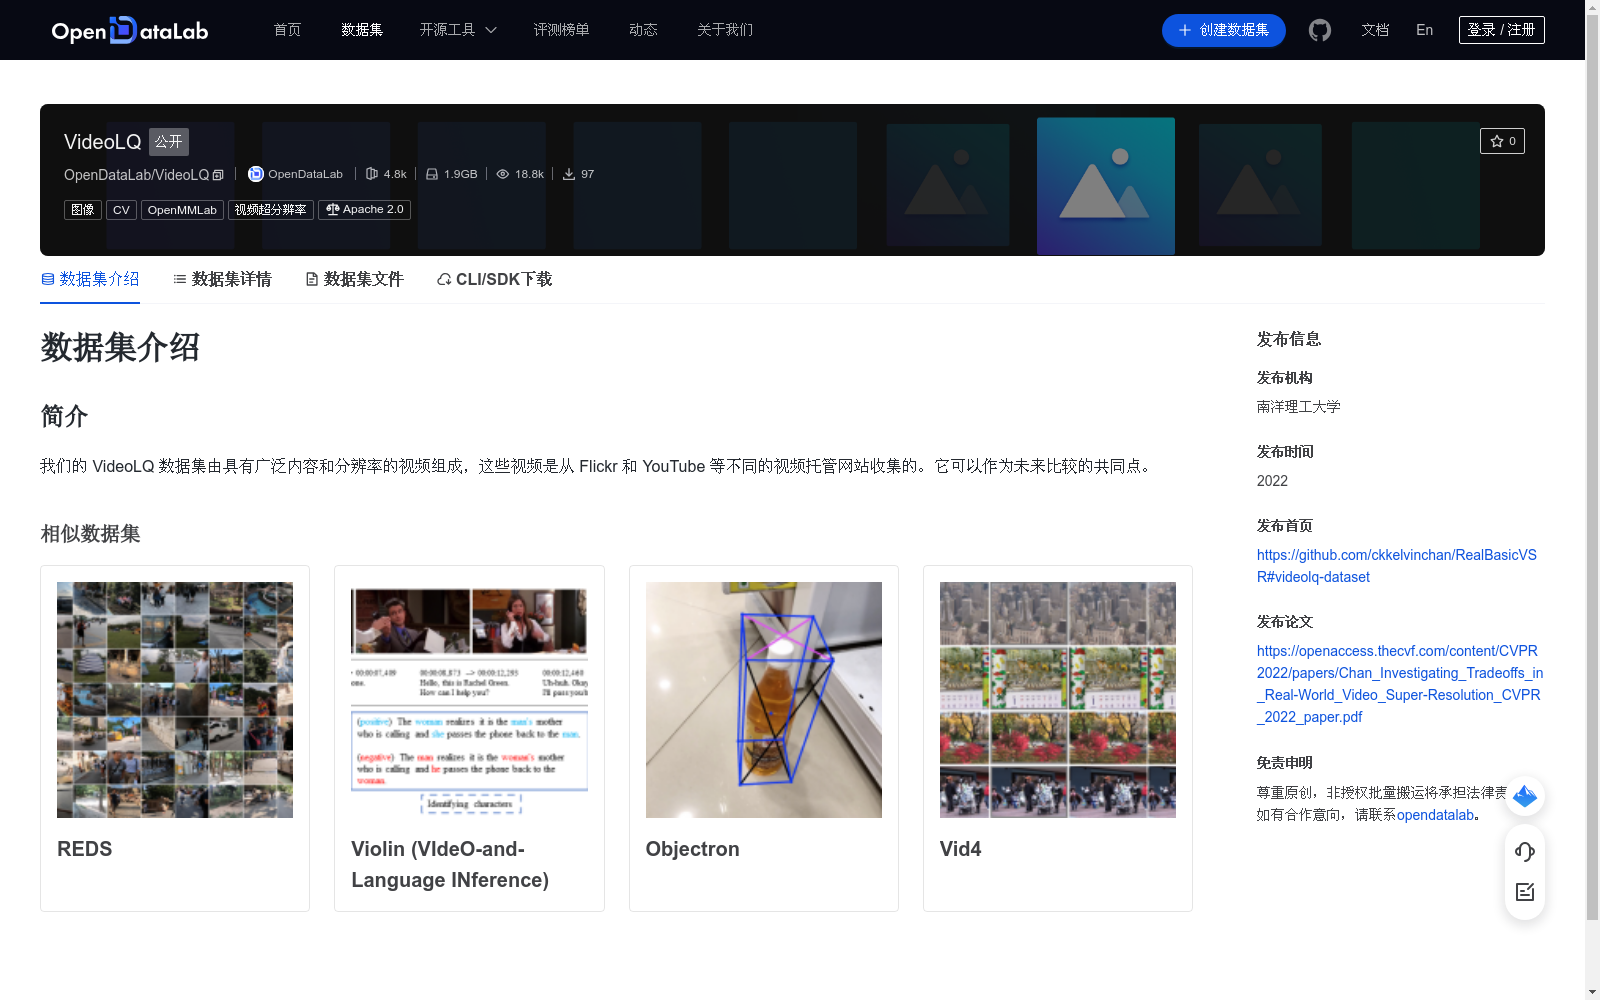Click the opendatalab contact link
1600x1000 pixels.
click(x=1436, y=815)
